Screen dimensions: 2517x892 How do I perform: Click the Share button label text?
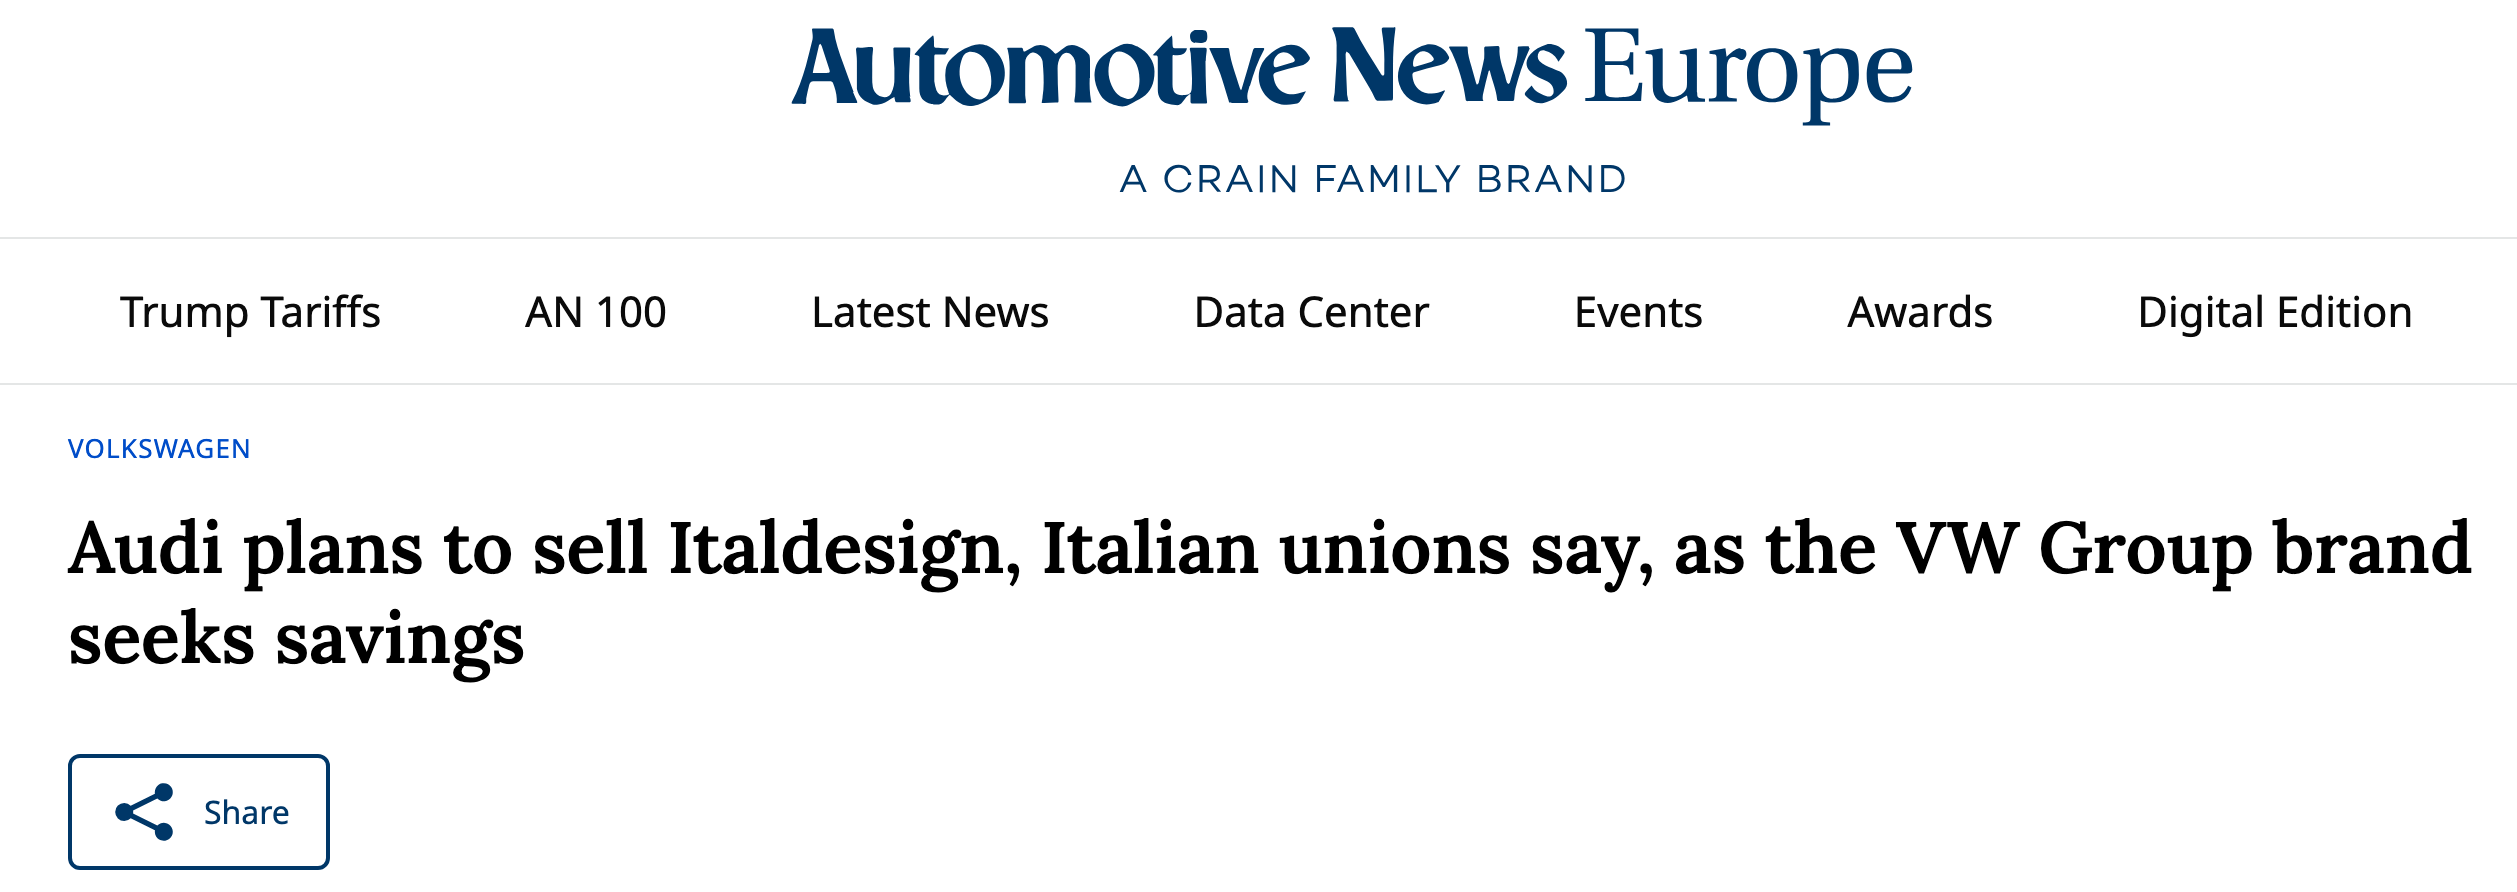(x=246, y=812)
